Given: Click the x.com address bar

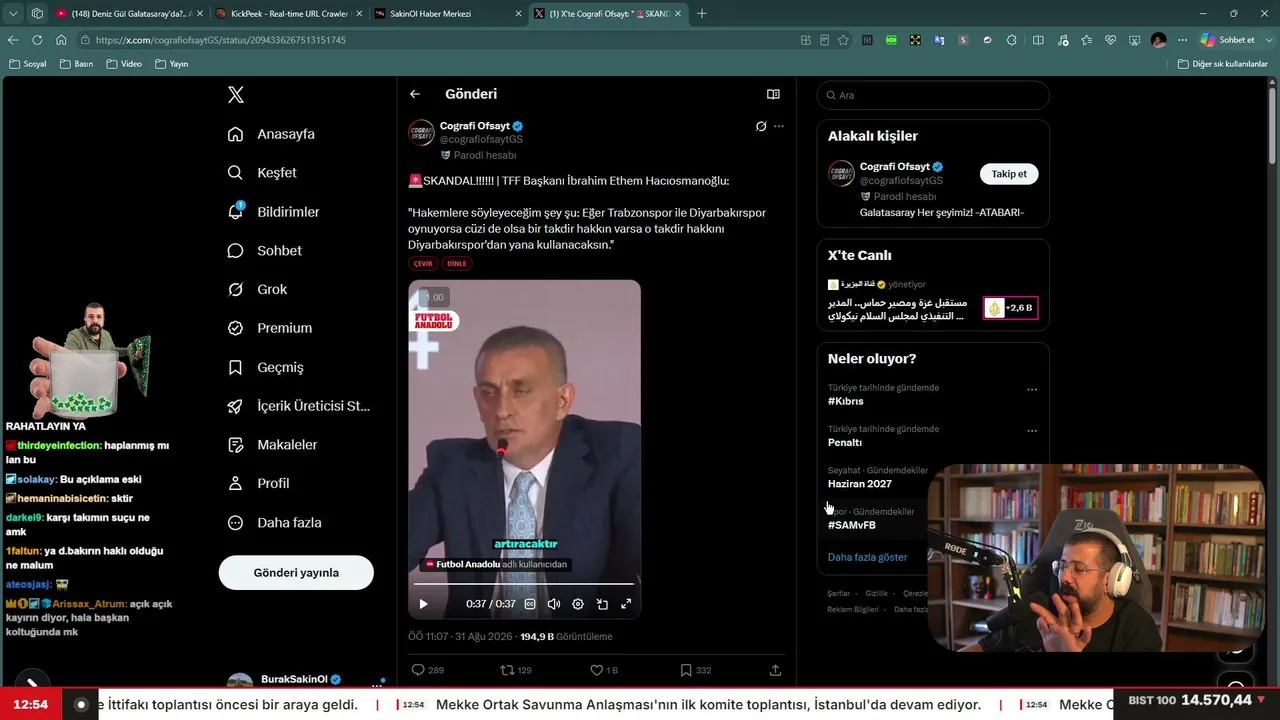Looking at the screenshot, I should [440, 40].
